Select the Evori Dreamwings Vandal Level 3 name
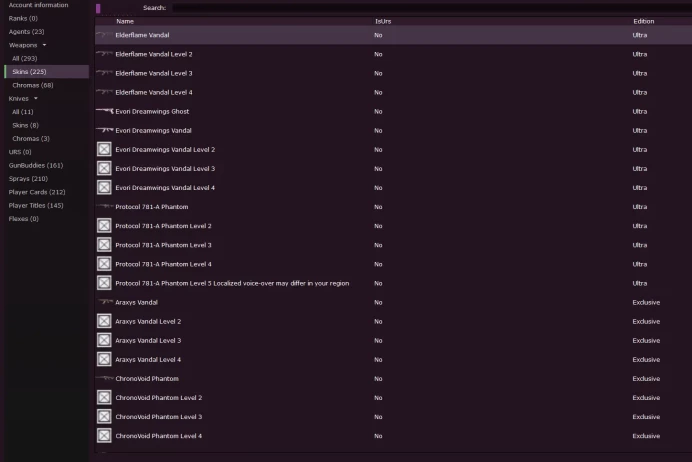 click(x=165, y=168)
